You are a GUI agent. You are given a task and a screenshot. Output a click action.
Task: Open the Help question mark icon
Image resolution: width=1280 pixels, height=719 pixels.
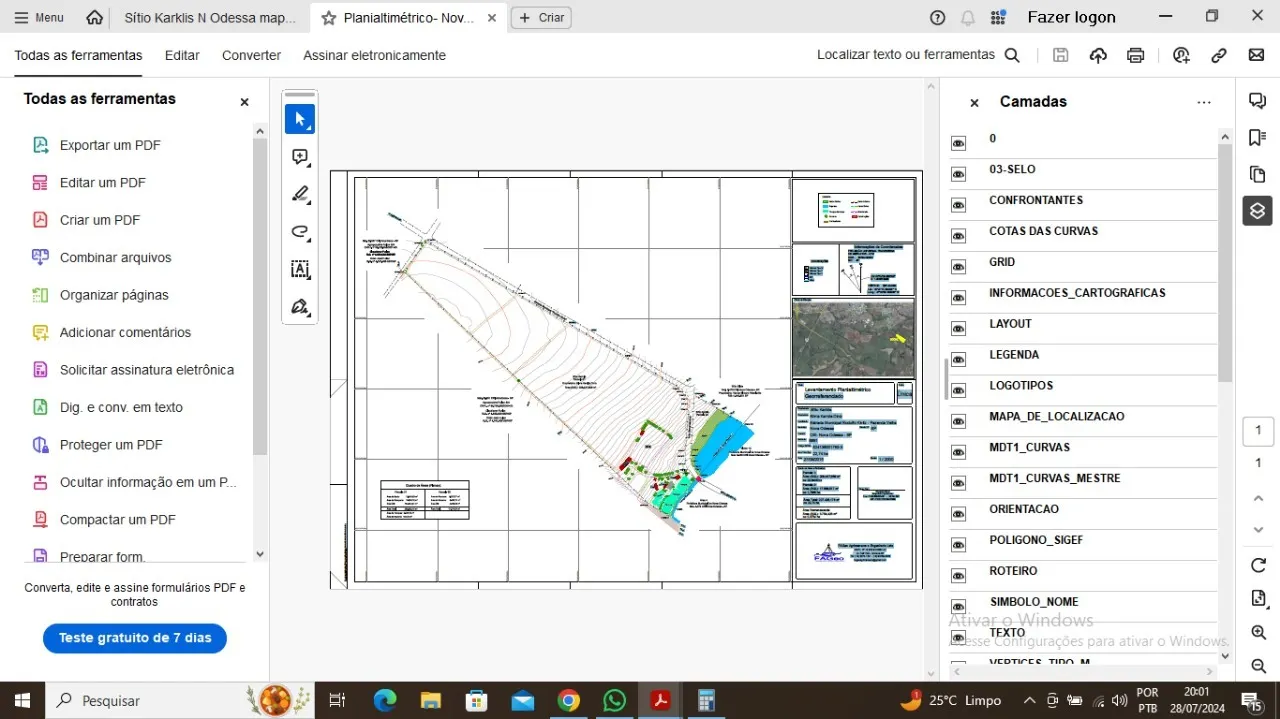pos(937,17)
